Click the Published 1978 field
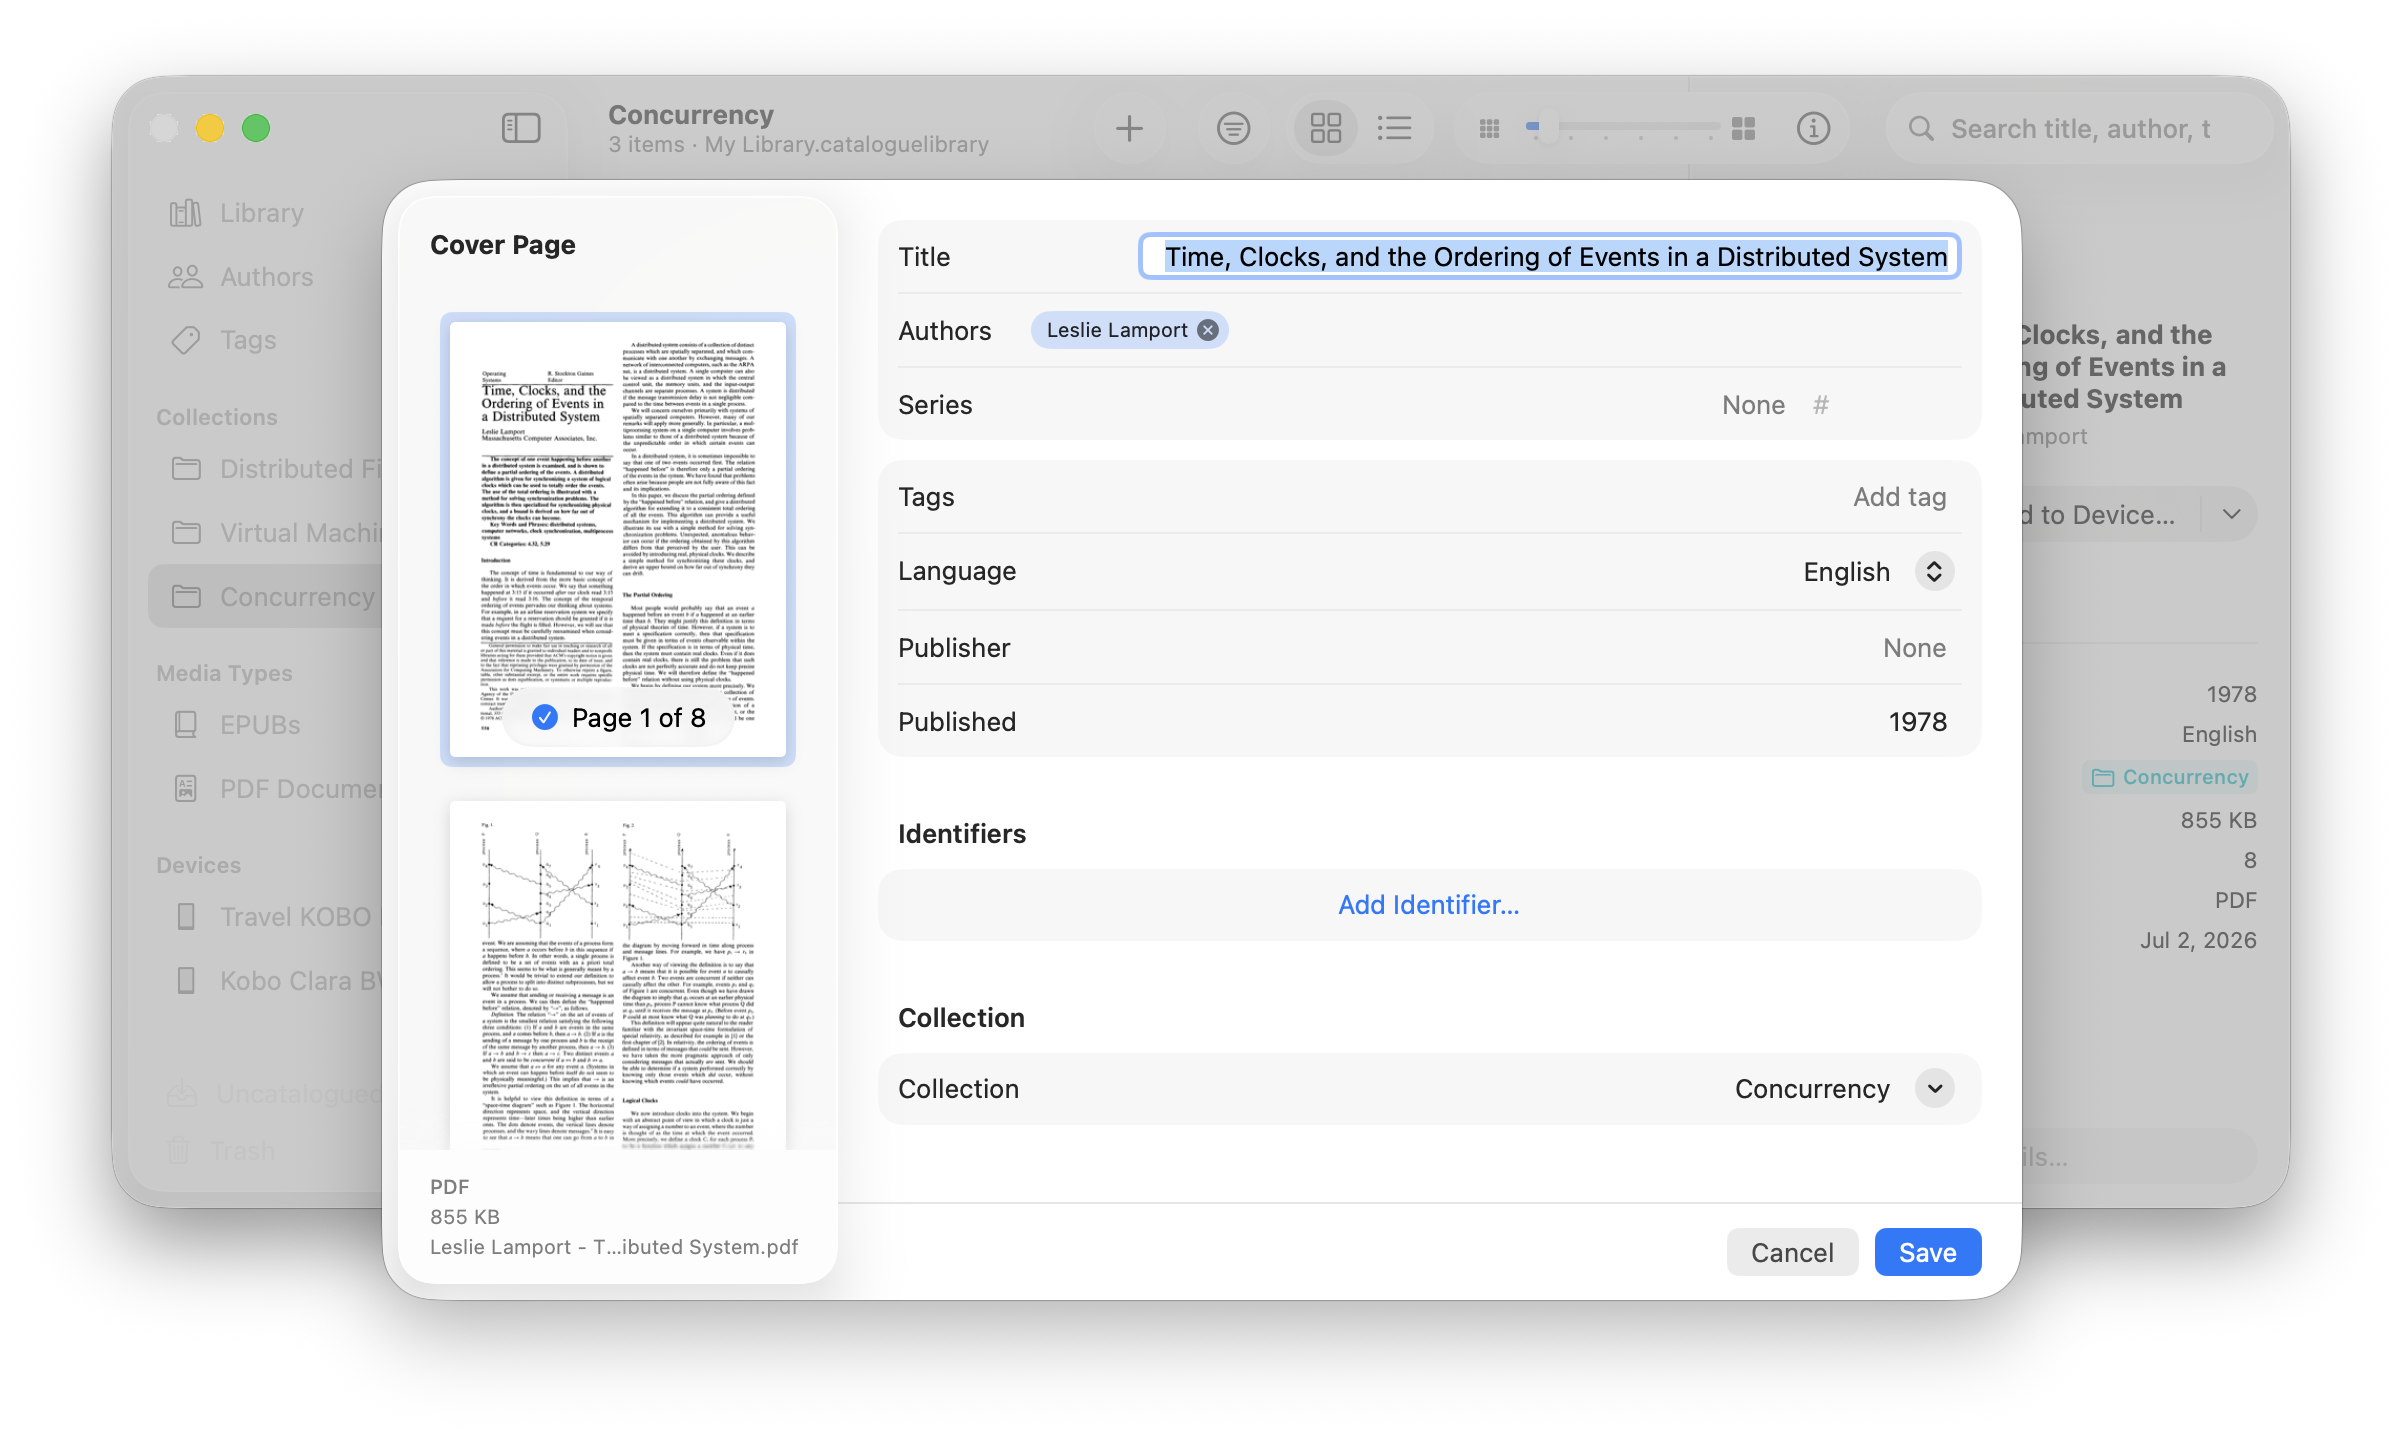Screen dimensions: 2402x1448 click(x=1917, y=722)
